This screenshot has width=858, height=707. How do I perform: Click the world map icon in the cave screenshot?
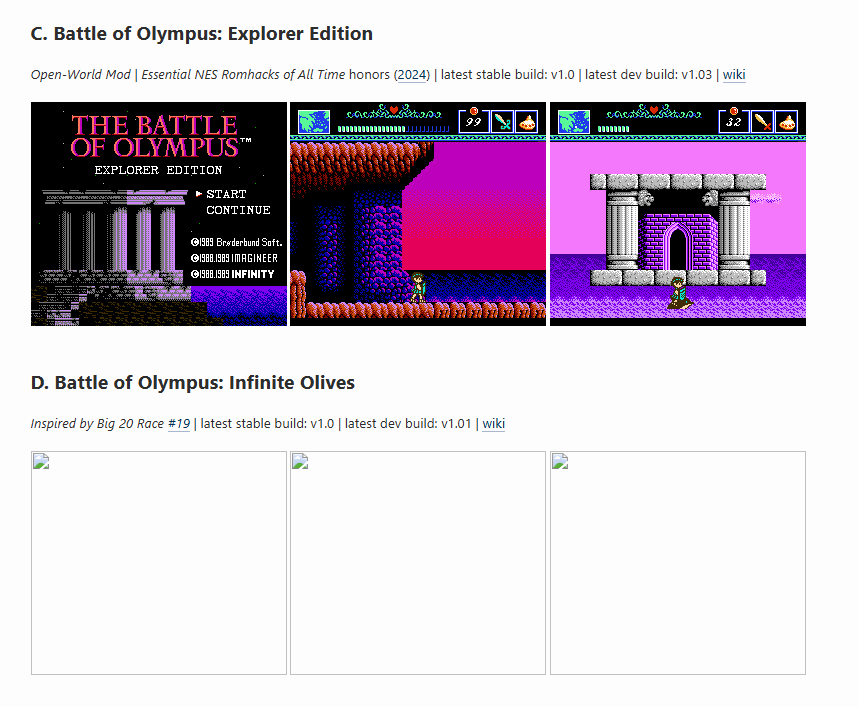coord(313,121)
